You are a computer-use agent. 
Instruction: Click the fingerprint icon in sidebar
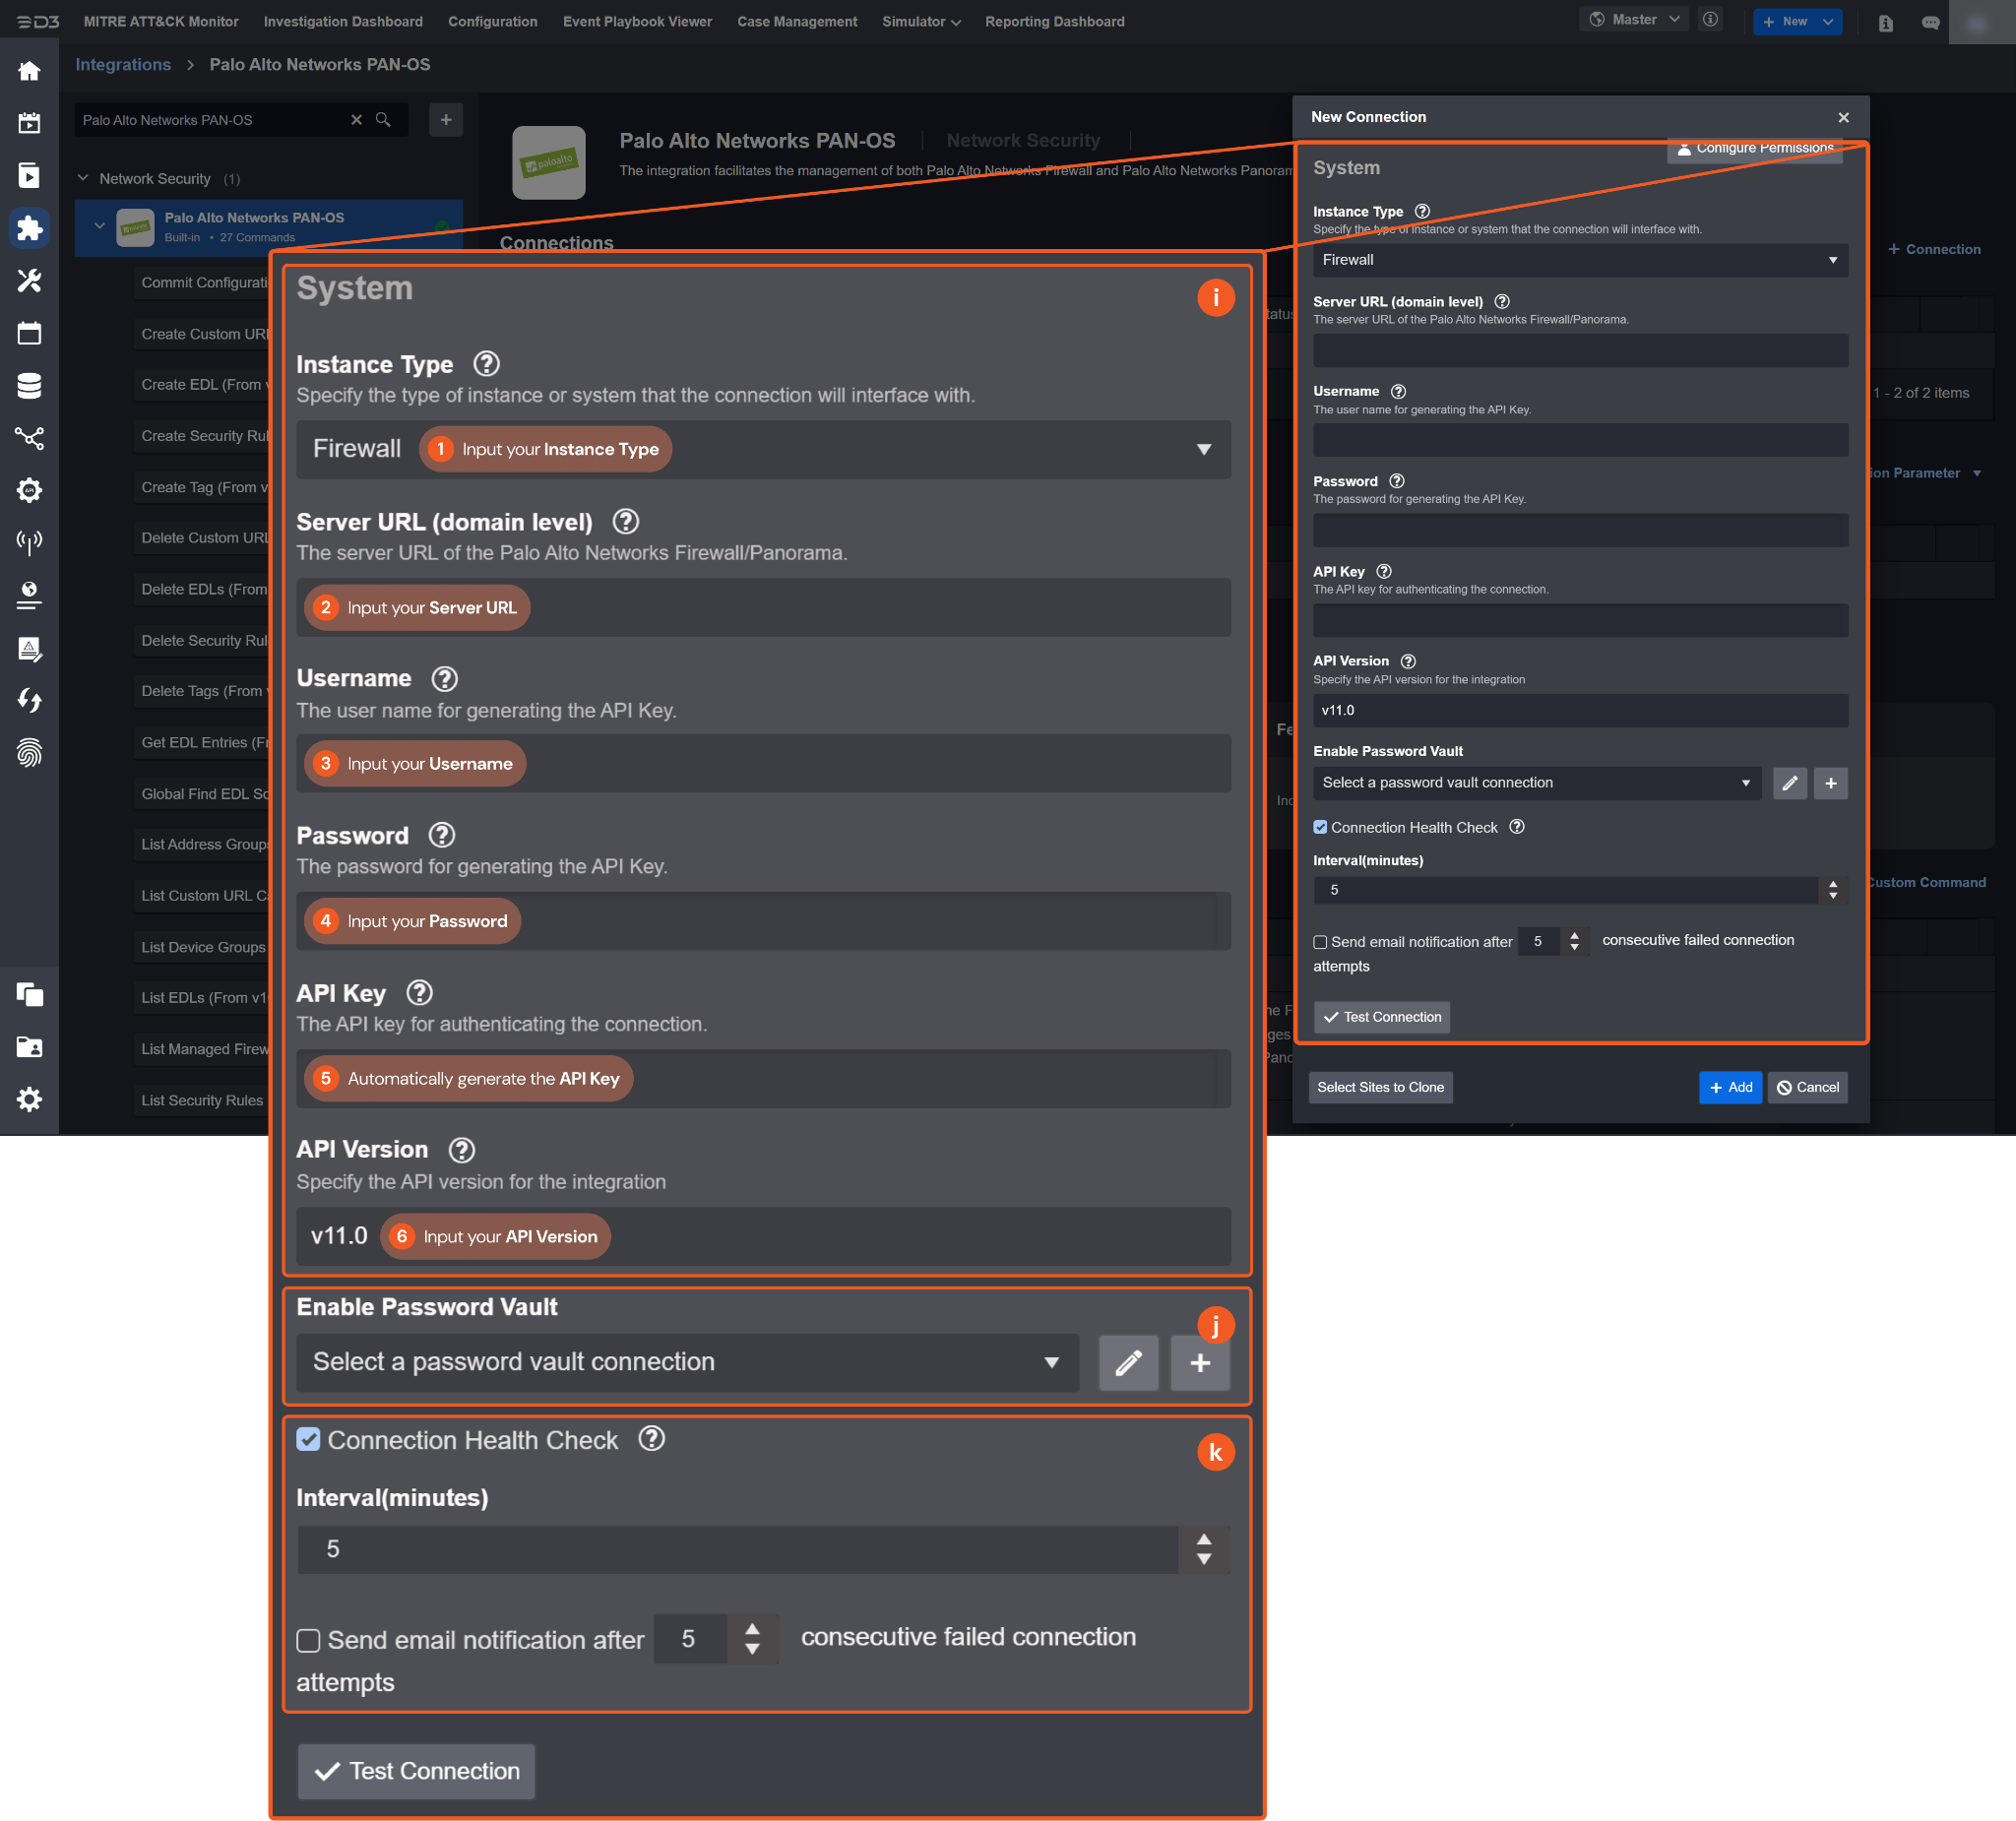[x=29, y=753]
